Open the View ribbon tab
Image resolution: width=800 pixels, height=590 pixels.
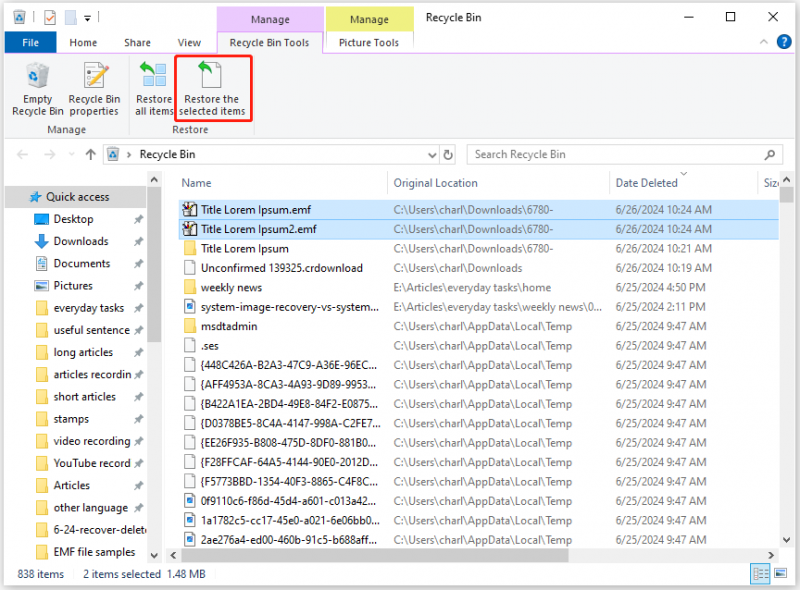coord(189,43)
